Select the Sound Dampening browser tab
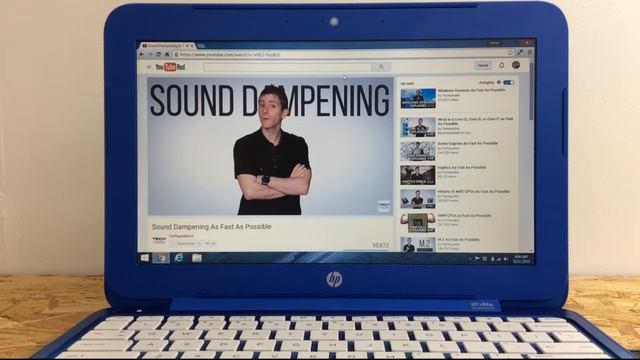 167,46
